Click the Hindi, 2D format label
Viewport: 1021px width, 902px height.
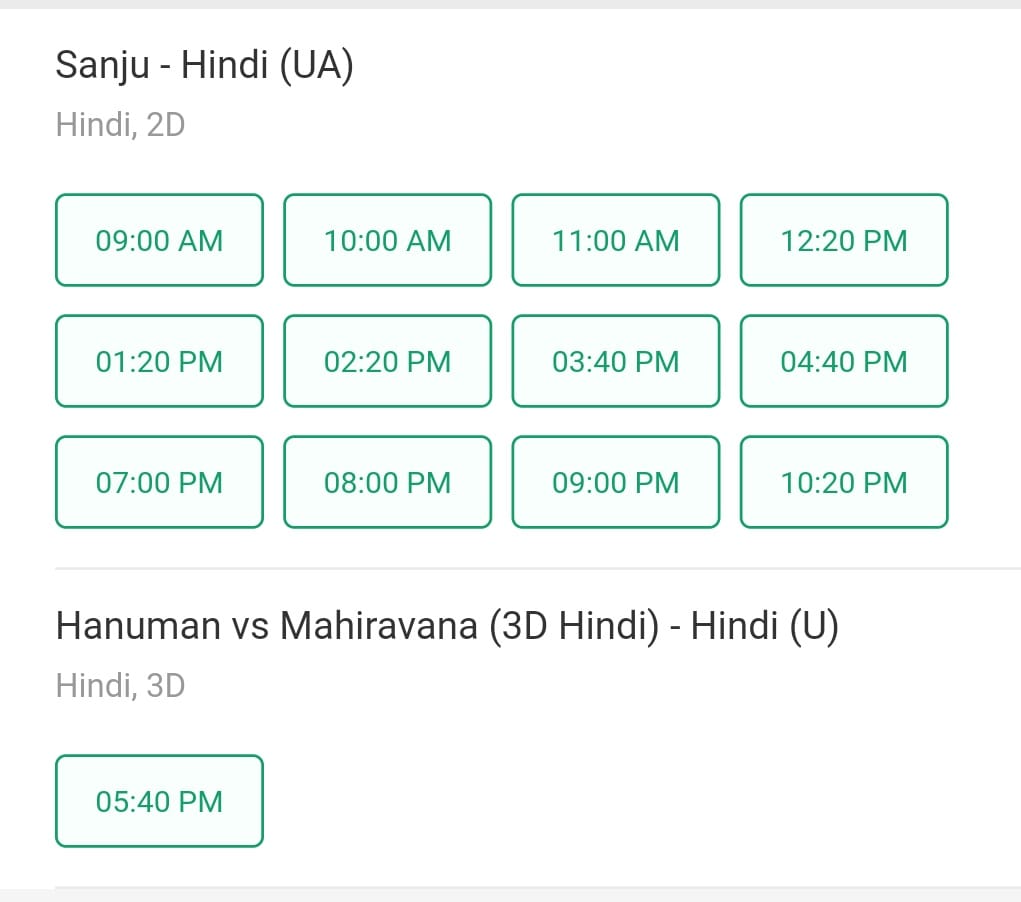(x=120, y=125)
